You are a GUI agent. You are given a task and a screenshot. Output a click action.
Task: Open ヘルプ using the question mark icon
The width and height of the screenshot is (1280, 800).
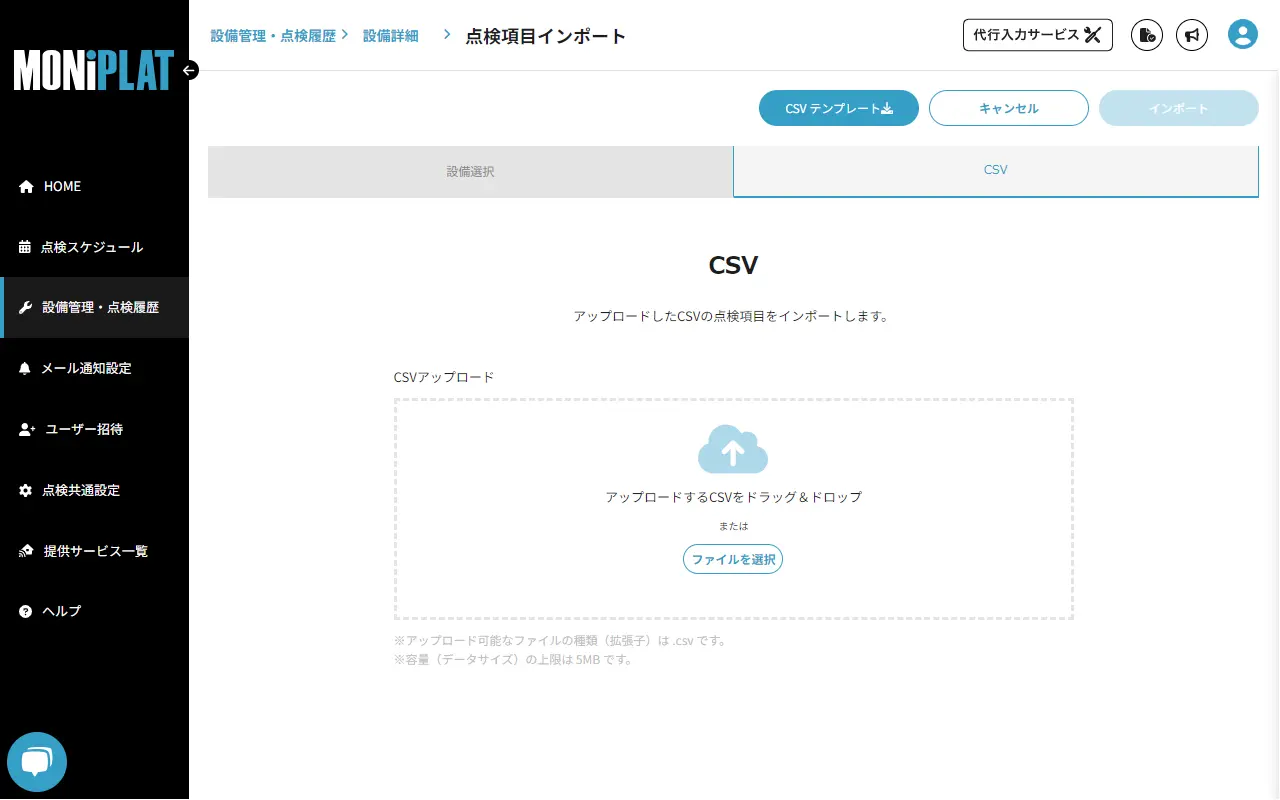pos(24,611)
